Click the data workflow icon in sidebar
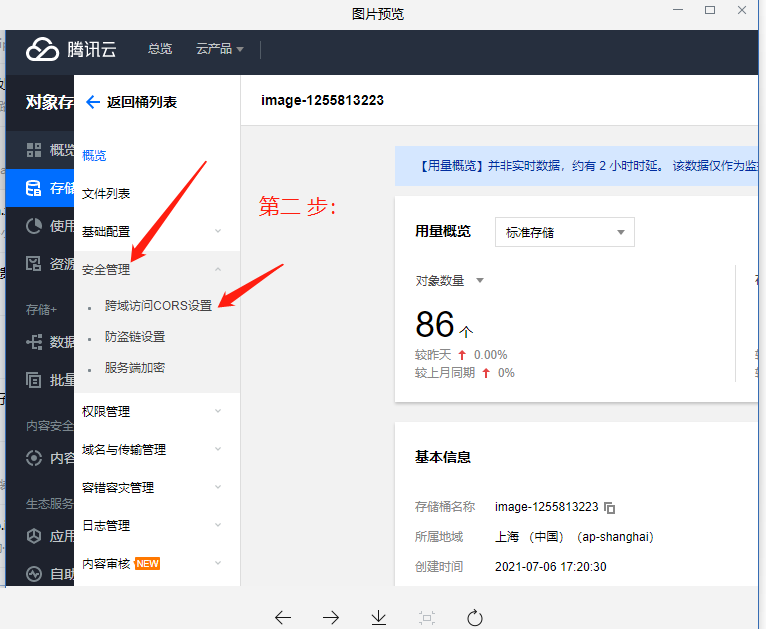766x629 pixels. tap(34, 342)
